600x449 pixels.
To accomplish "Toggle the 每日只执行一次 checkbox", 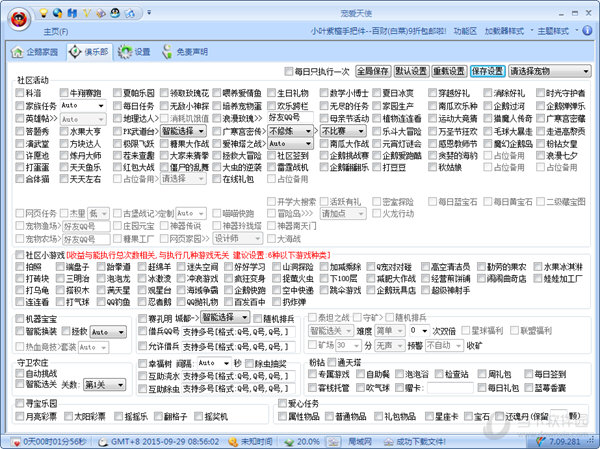I will (x=289, y=71).
